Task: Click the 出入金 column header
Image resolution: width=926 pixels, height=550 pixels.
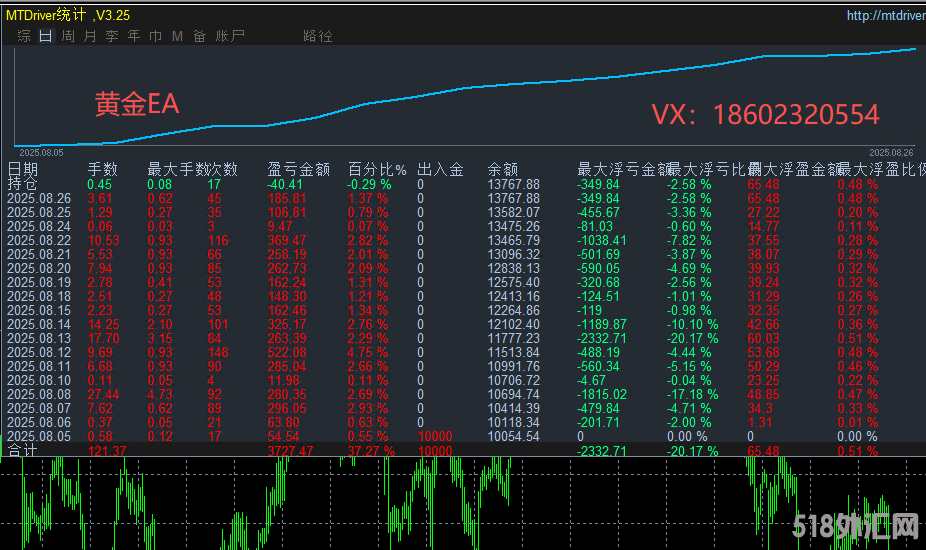Action: 440,170
